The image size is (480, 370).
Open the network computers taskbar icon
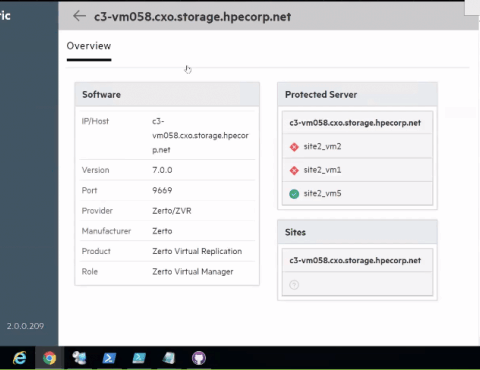(79, 358)
